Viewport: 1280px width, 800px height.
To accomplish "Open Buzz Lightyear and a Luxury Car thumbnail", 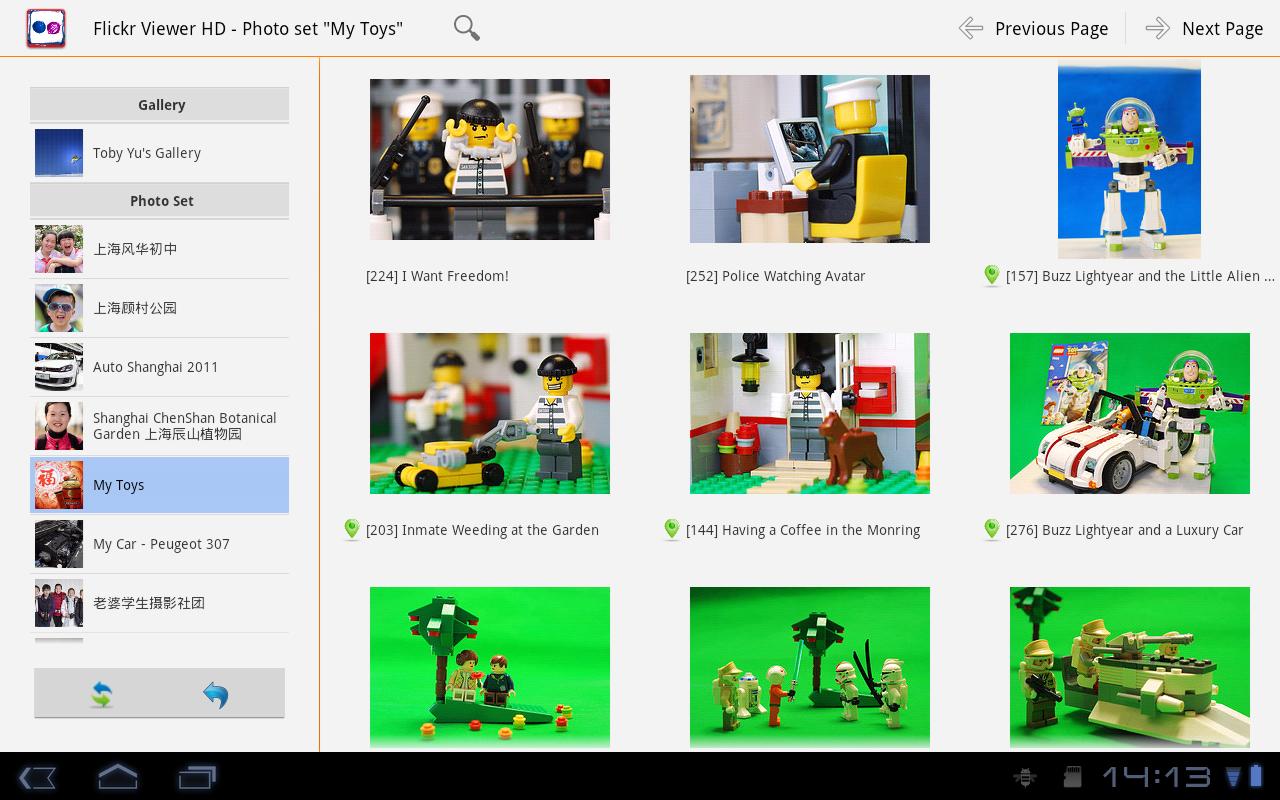I will (1130, 413).
